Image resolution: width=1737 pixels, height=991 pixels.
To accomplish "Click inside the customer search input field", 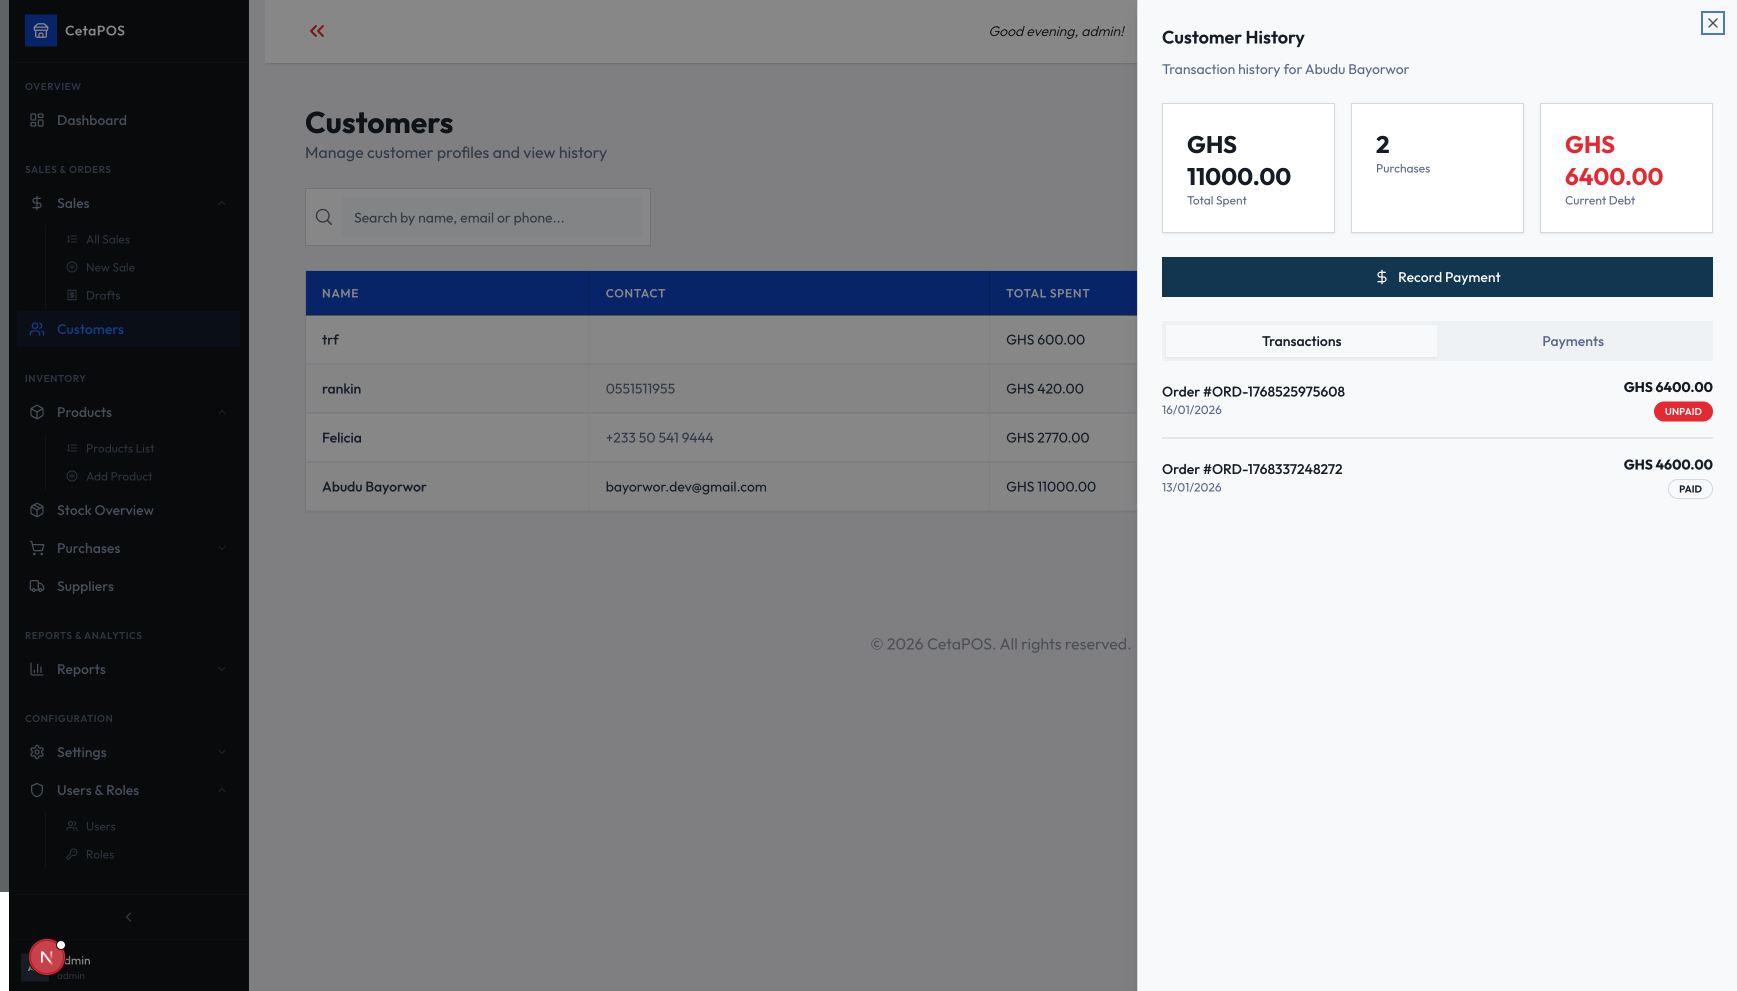I will click(490, 217).
